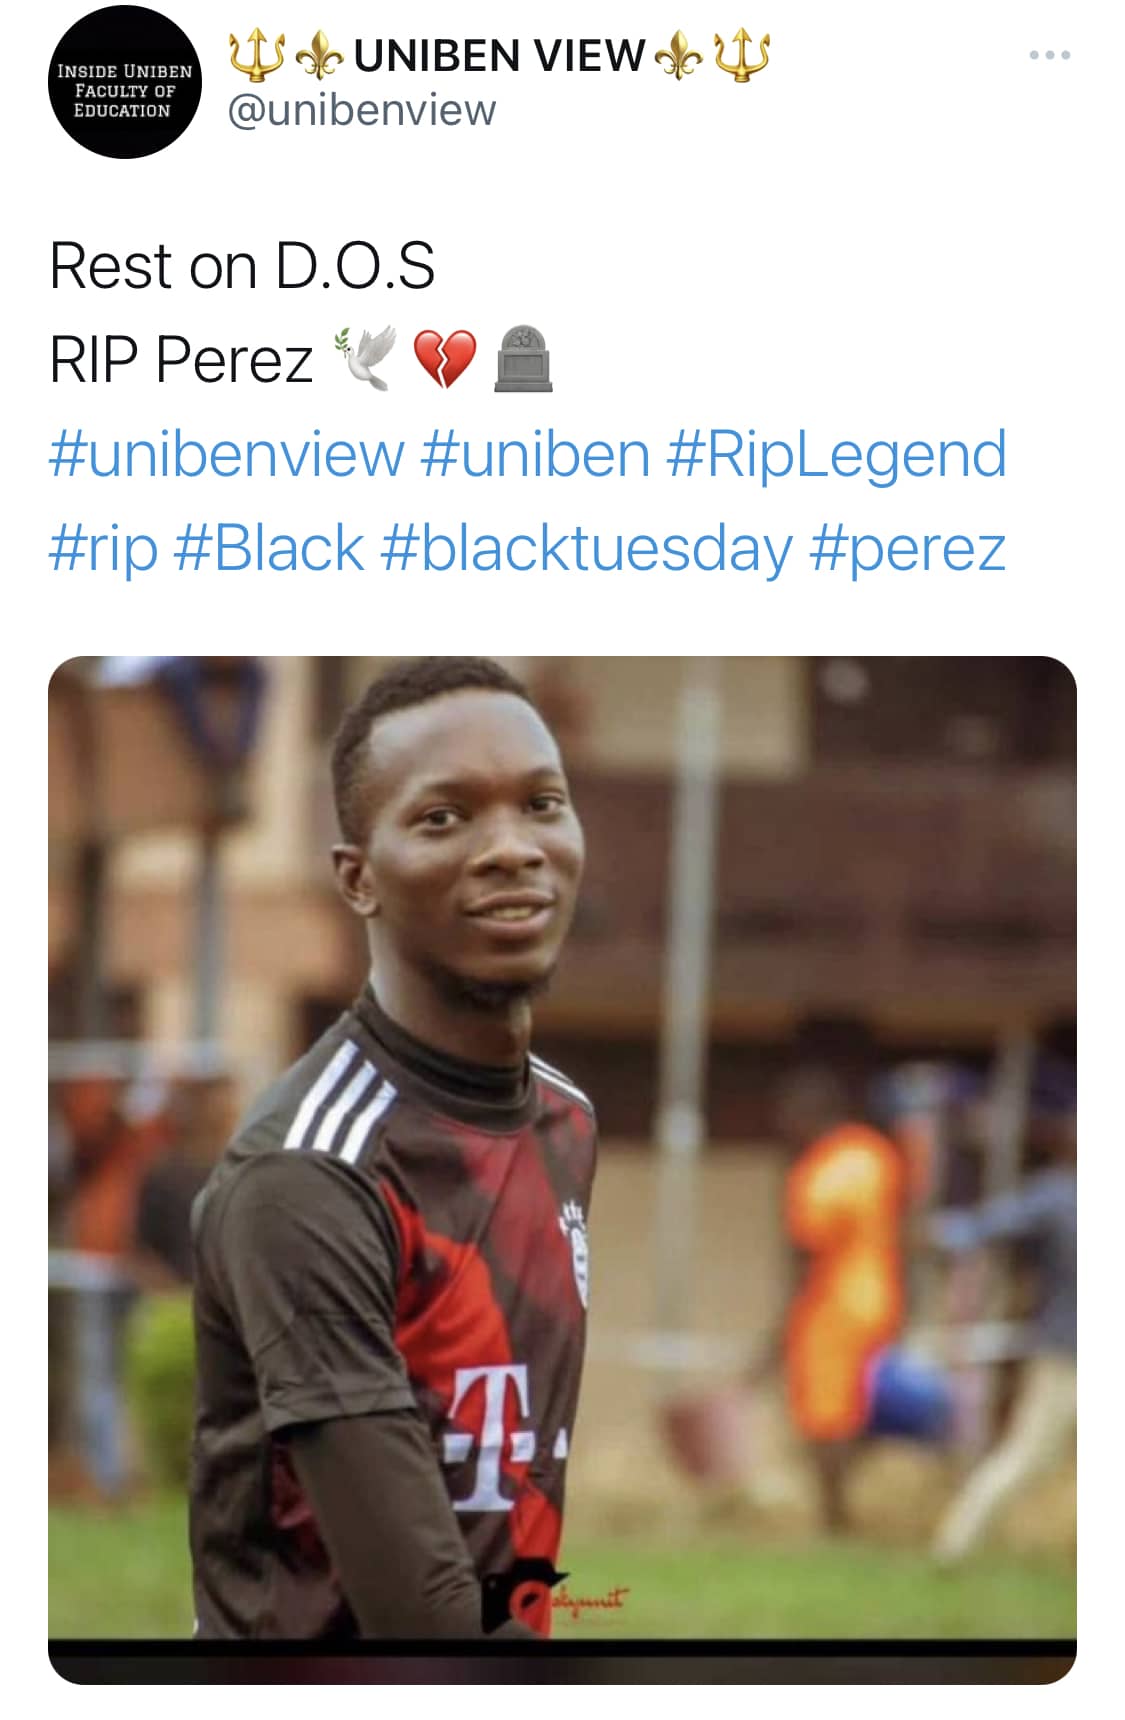Open the three-dot more options menu
1125x1720 pixels.
[x=1050, y=55]
